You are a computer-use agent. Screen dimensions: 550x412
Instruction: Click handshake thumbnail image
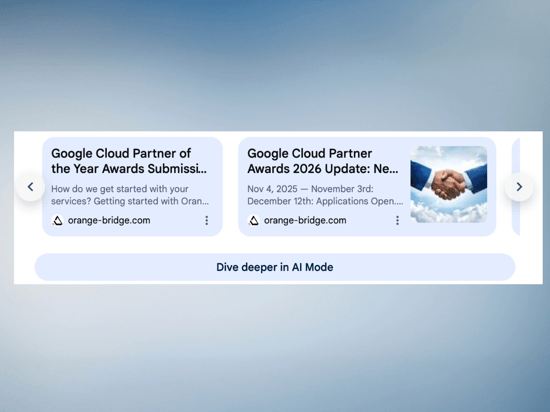449,184
